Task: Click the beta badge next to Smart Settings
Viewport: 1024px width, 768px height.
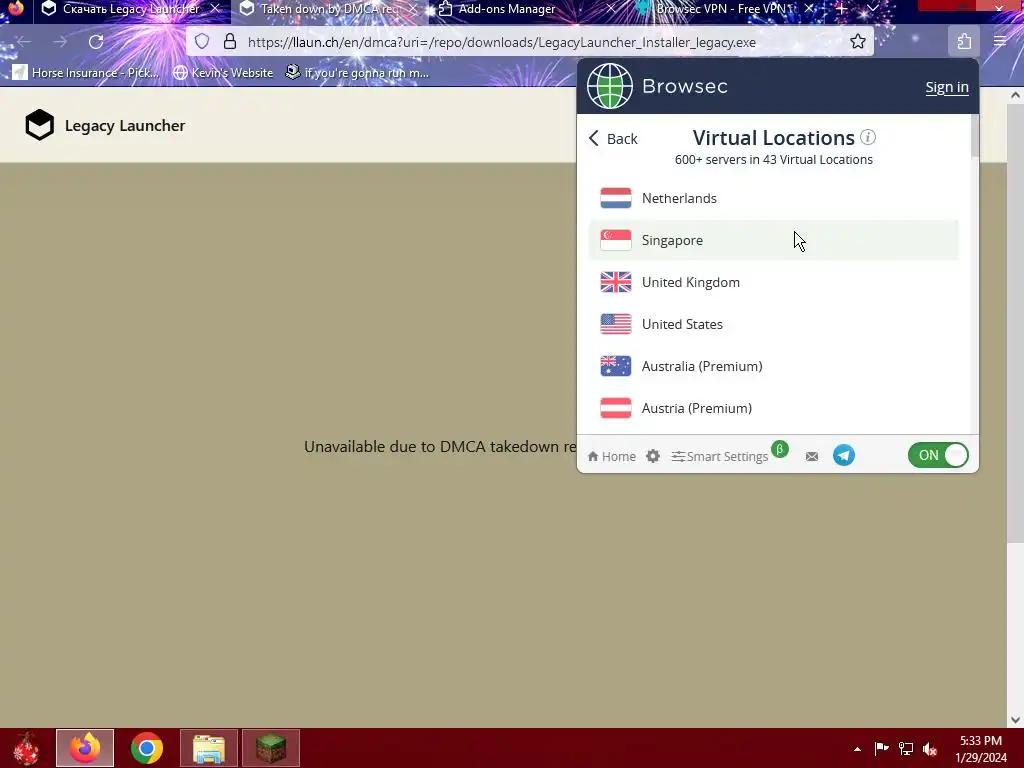Action: 780,449
